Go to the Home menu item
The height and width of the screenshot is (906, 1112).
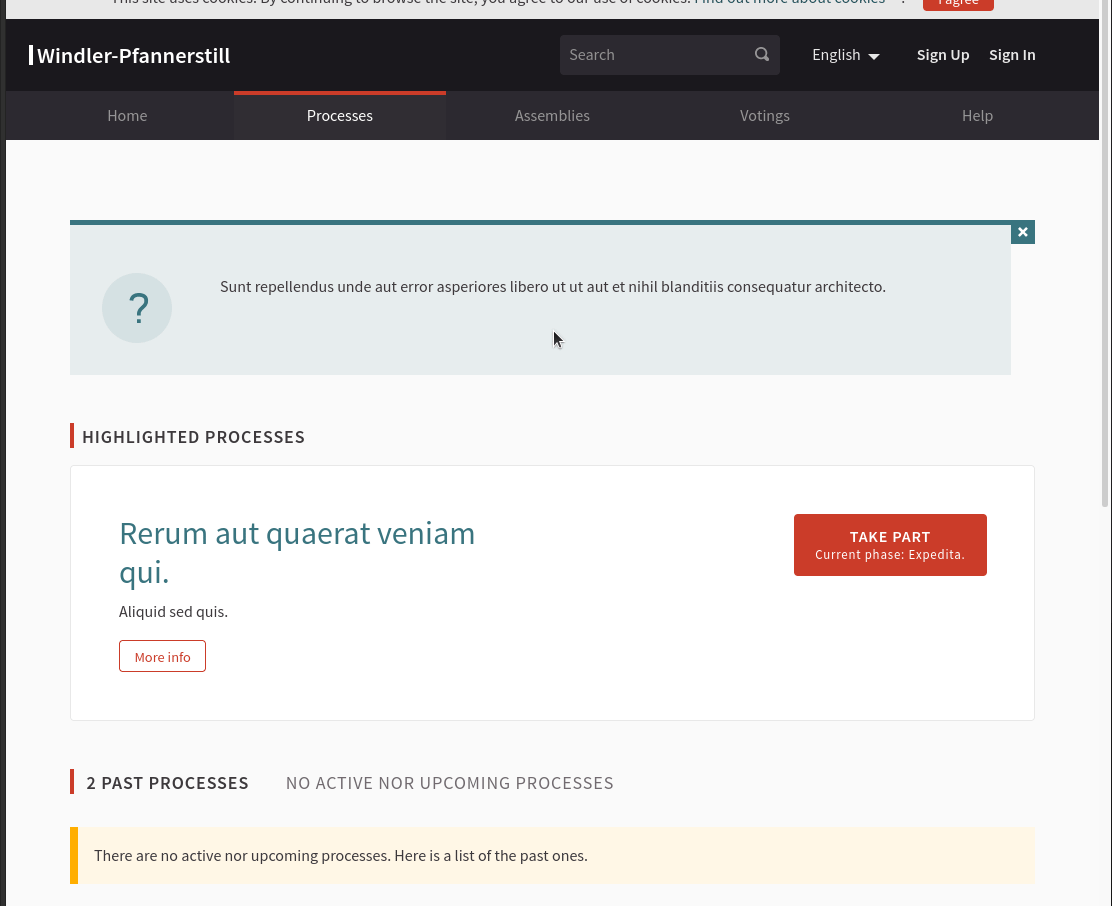click(x=127, y=116)
